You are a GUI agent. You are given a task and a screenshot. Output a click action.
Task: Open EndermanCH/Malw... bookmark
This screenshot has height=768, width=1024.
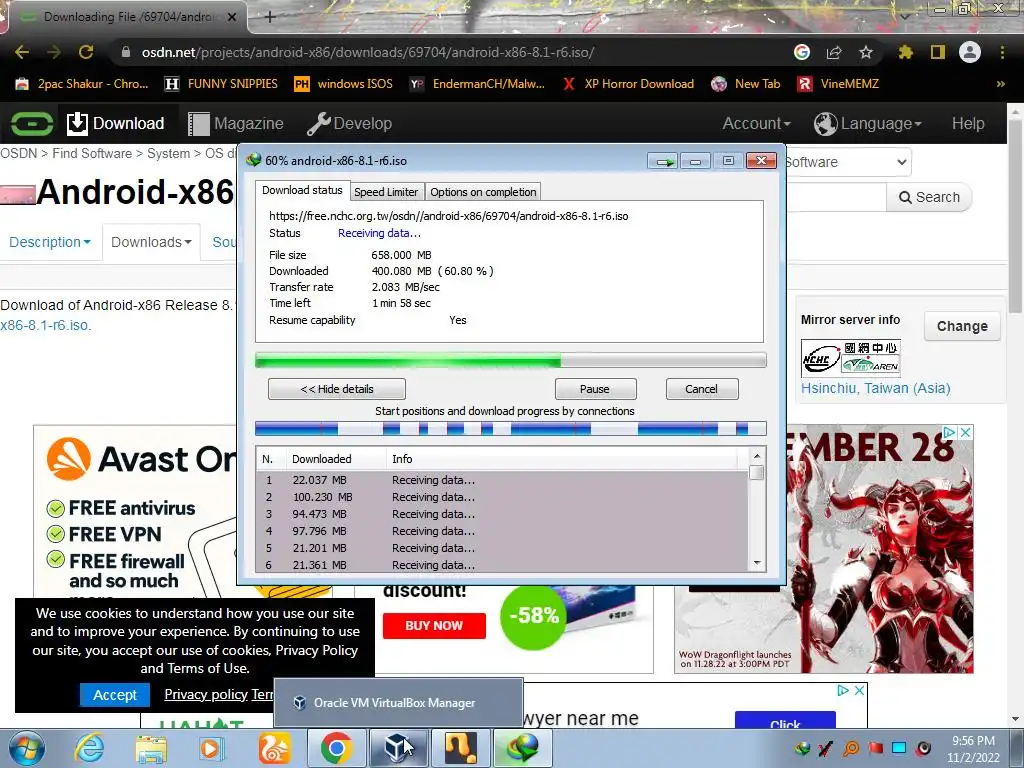(477, 84)
